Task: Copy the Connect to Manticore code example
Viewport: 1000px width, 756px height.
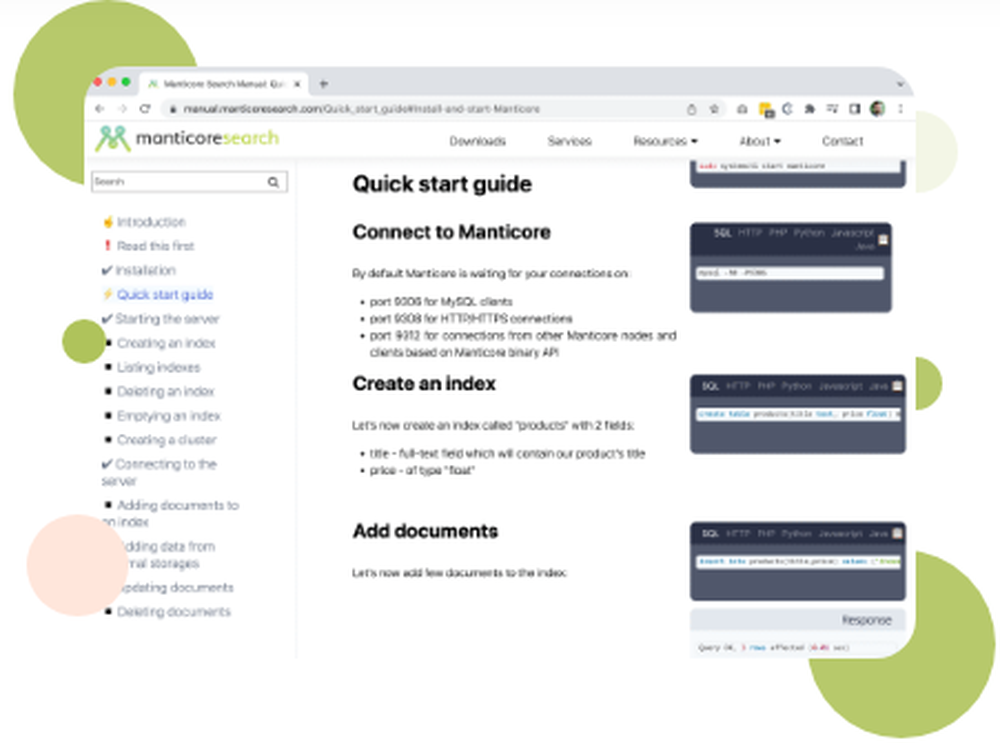Action: click(x=883, y=240)
